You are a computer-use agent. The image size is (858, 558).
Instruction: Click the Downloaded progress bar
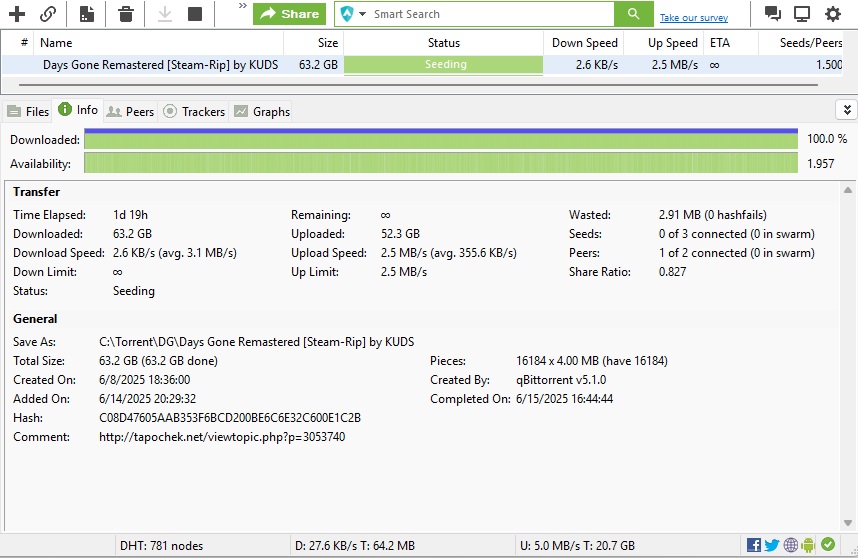(x=441, y=139)
